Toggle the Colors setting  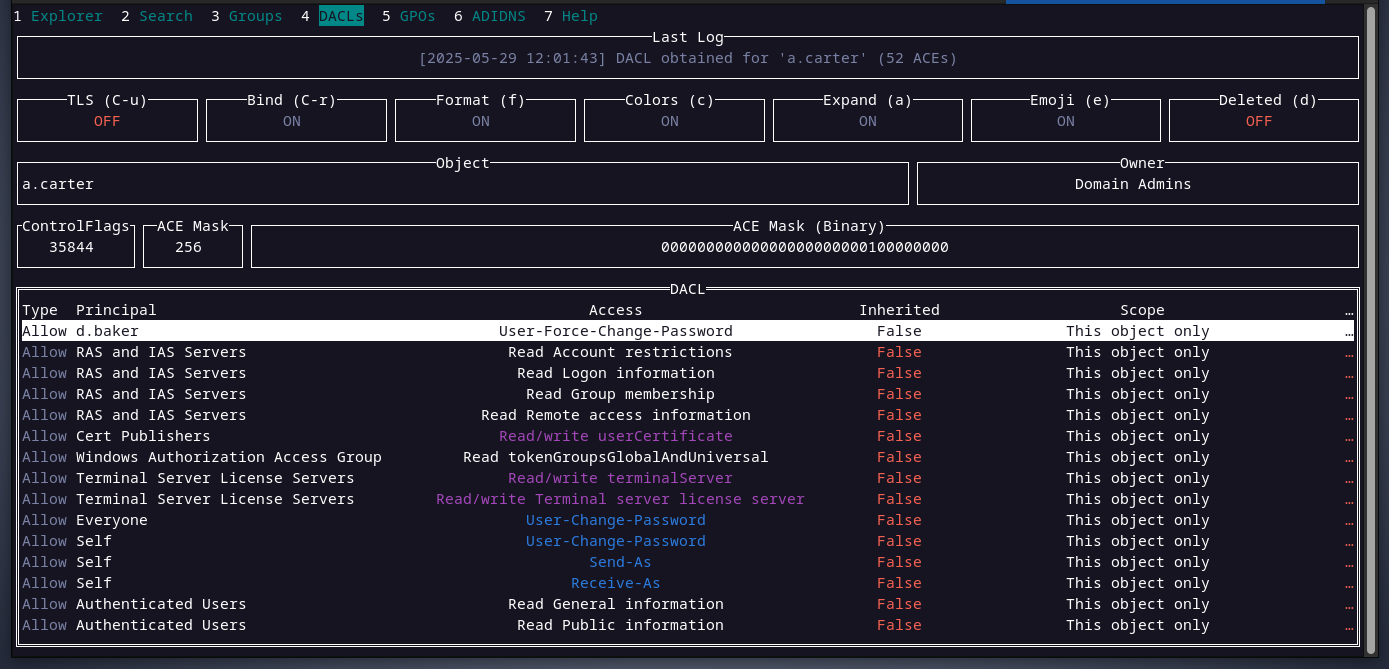(670, 121)
